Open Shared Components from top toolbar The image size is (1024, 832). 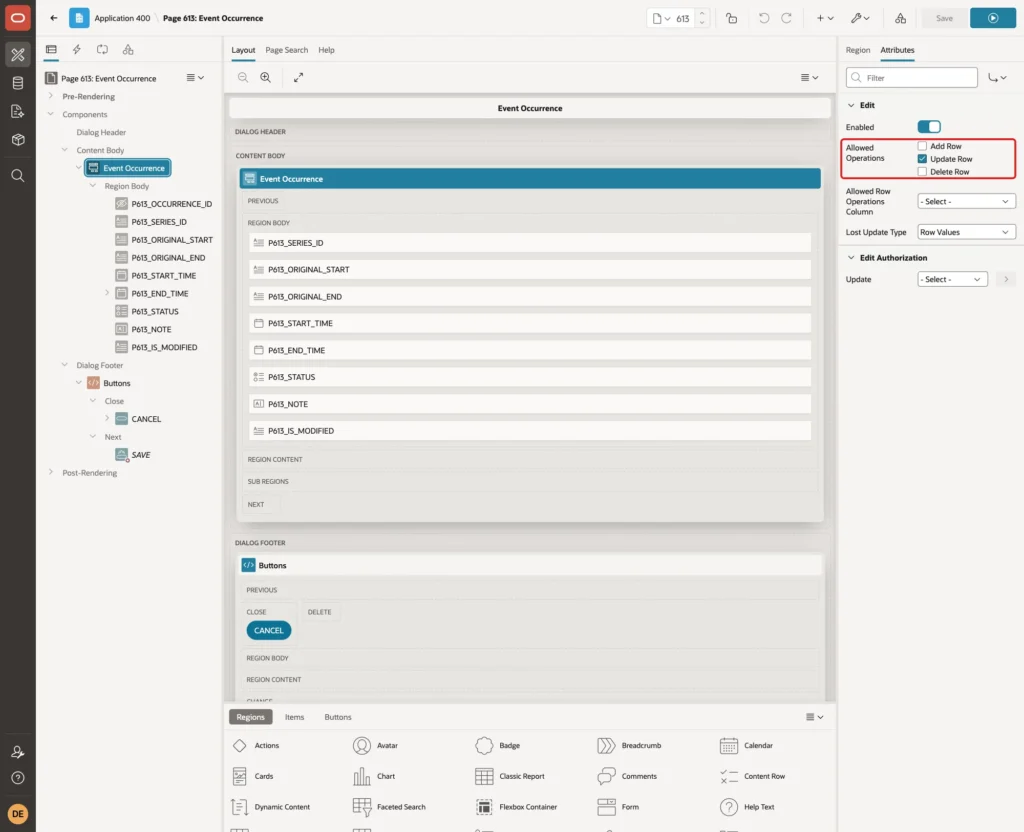[900, 18]
